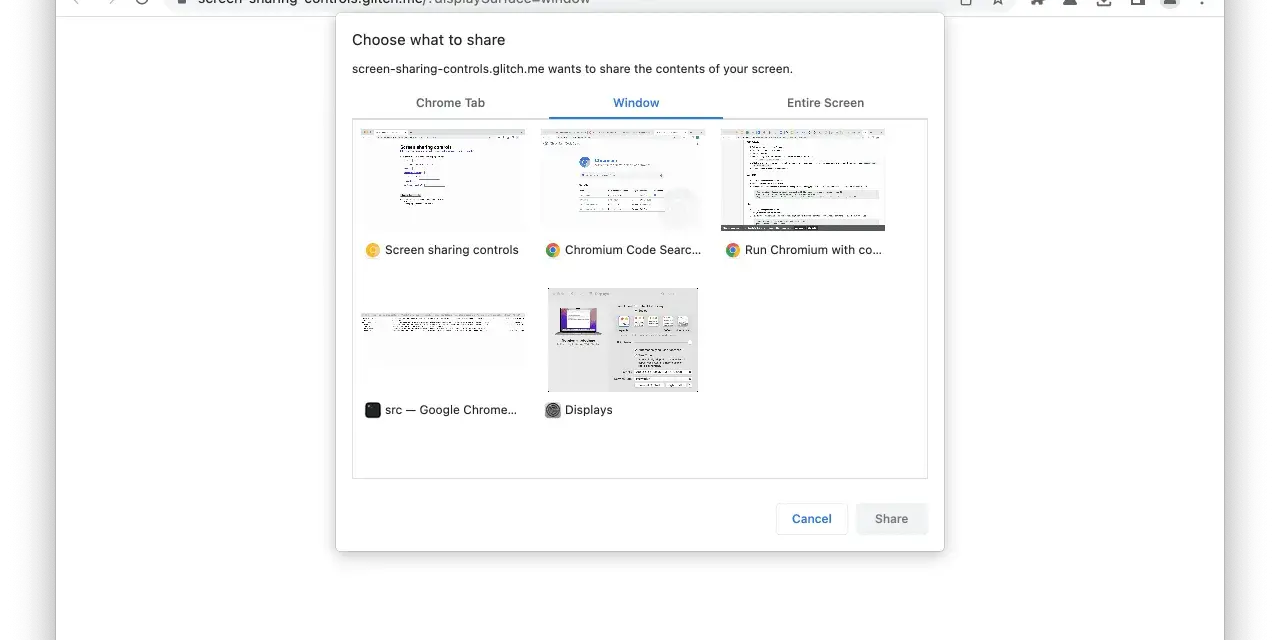
Task: Click the "Run Chromium with co..." label
Action: click(813, 250)
